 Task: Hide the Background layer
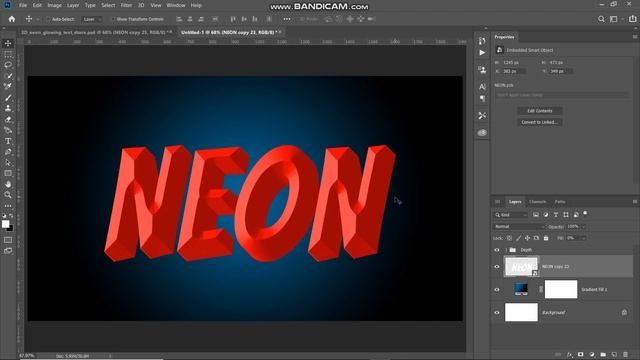[x=497, y=313]
